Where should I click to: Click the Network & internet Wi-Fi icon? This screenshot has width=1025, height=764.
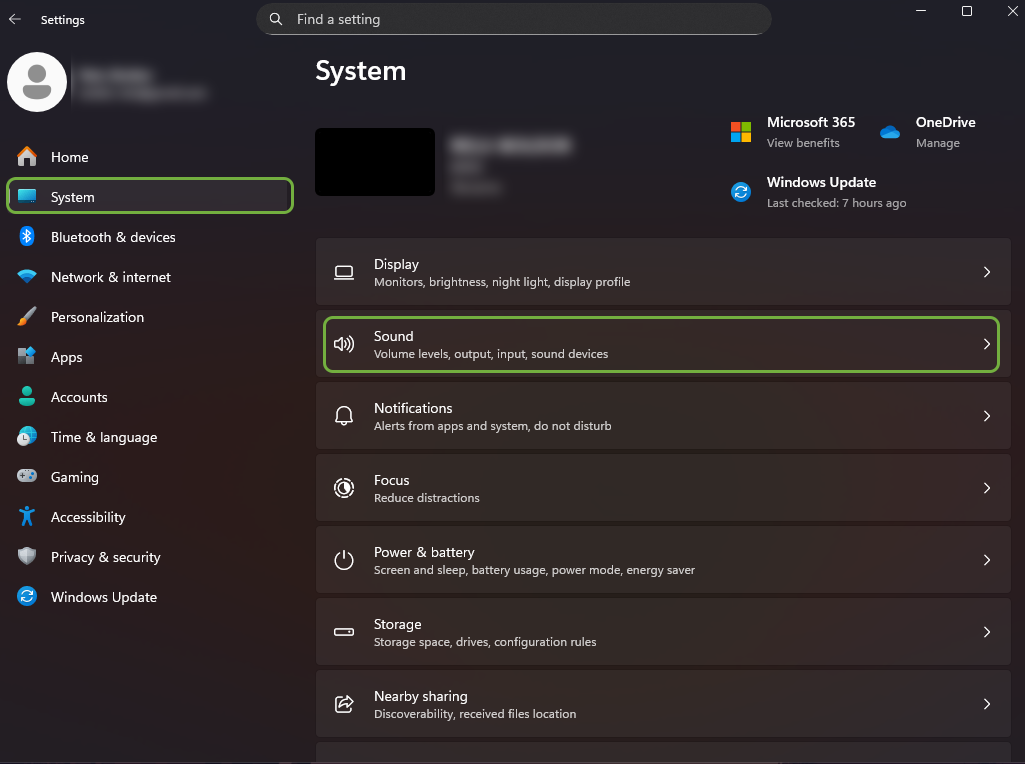click(28, 277)
